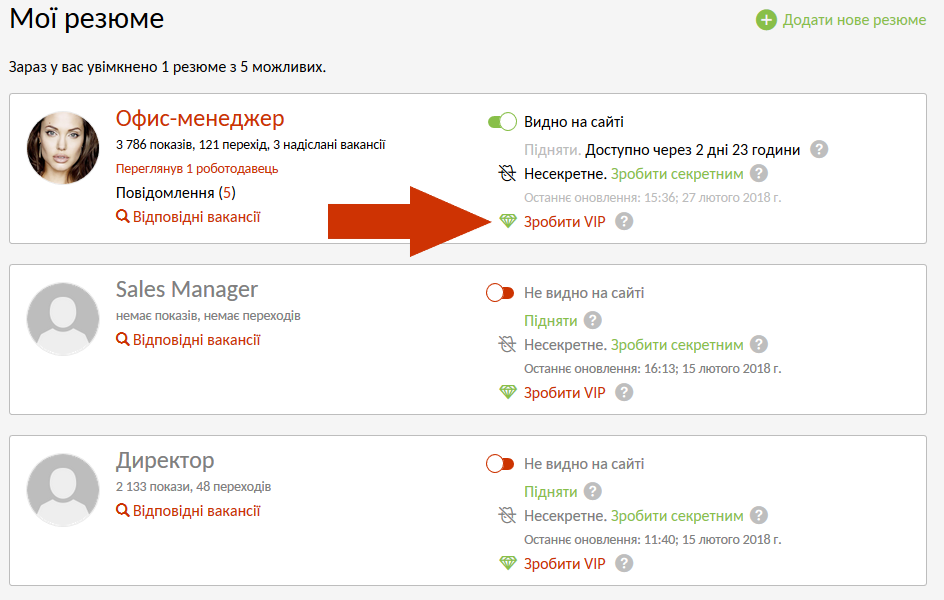This screenshot has height=600, width=944.
Task: Enable site visibility toggle for Директор resume
Action: 499,464
